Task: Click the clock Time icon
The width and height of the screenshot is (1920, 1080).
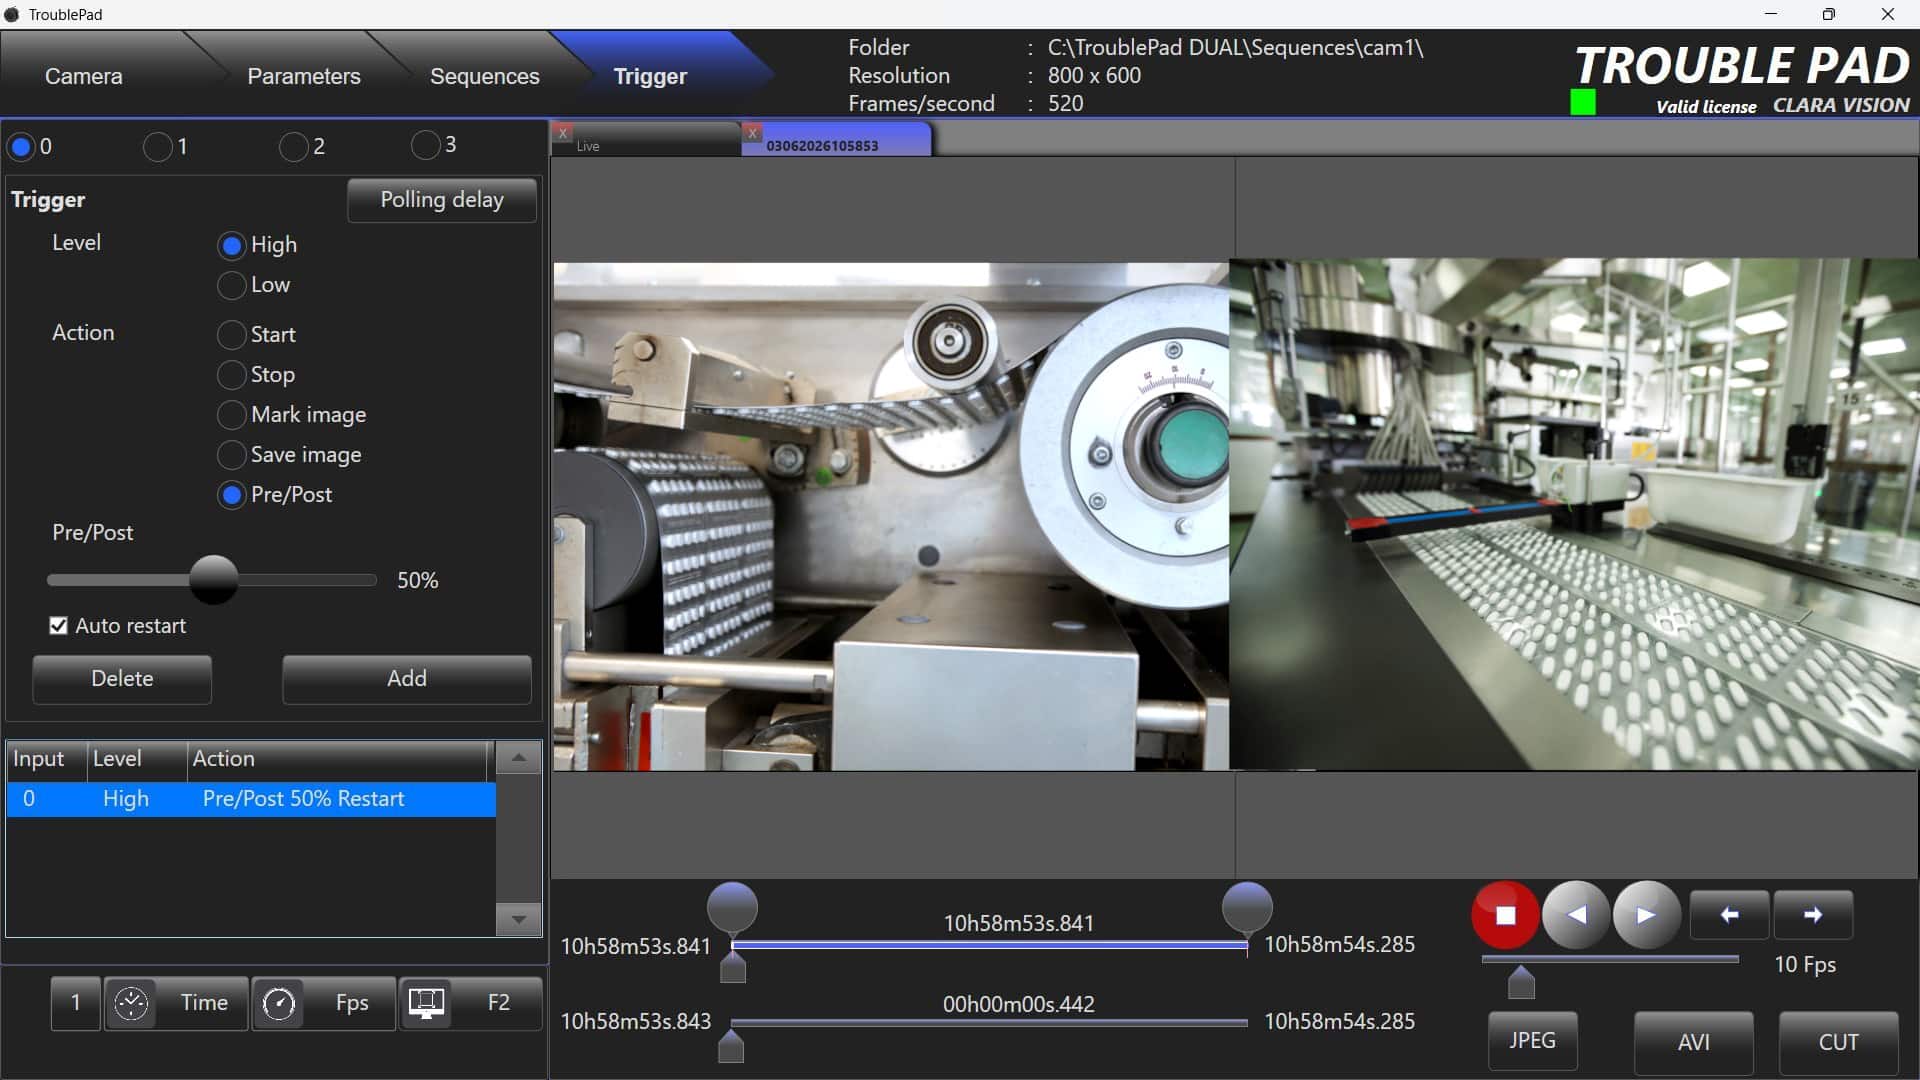Action: (131, 1003)
